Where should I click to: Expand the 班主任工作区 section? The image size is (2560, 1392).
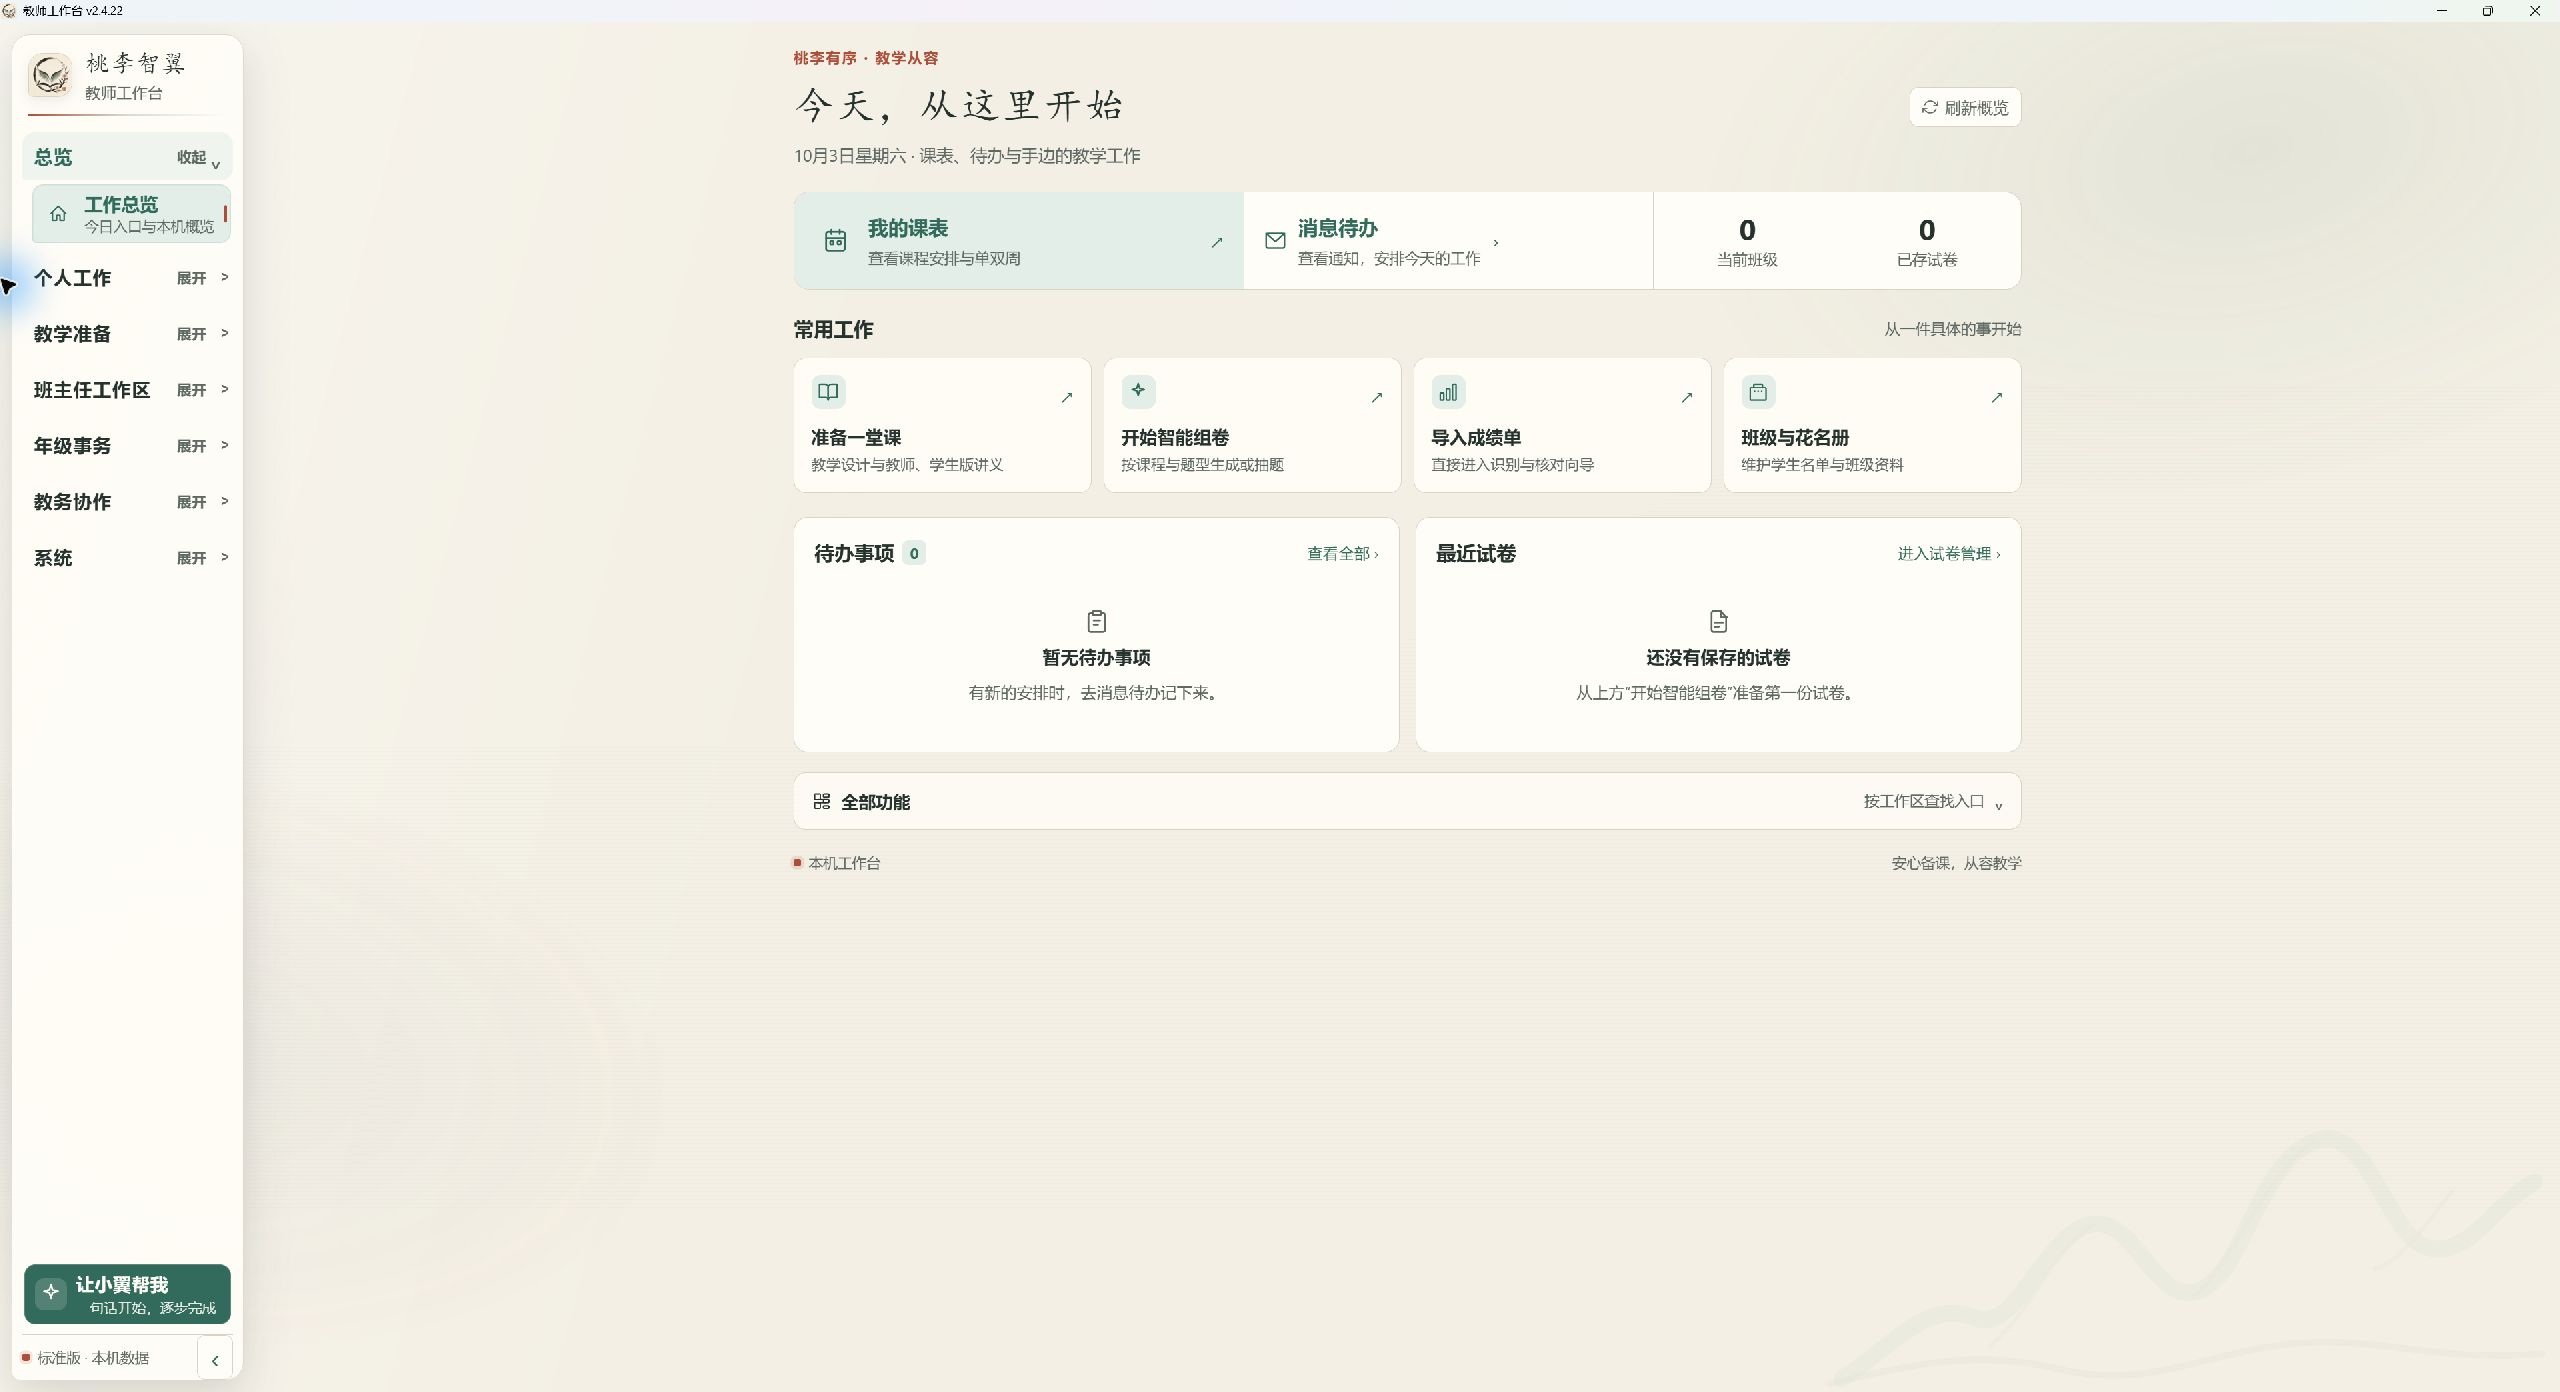pos(127,390)
